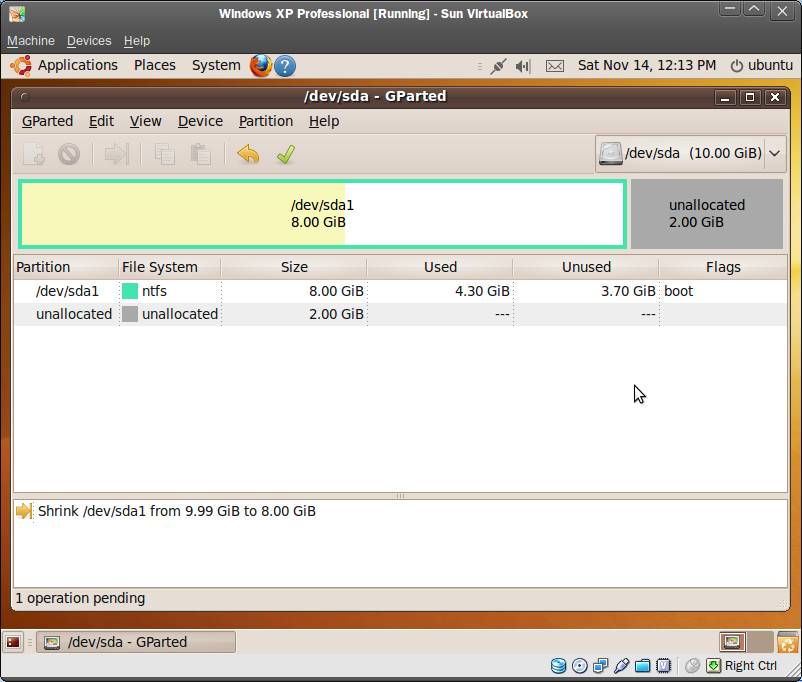Open the blue Help icon in panel

click(285, 66)
